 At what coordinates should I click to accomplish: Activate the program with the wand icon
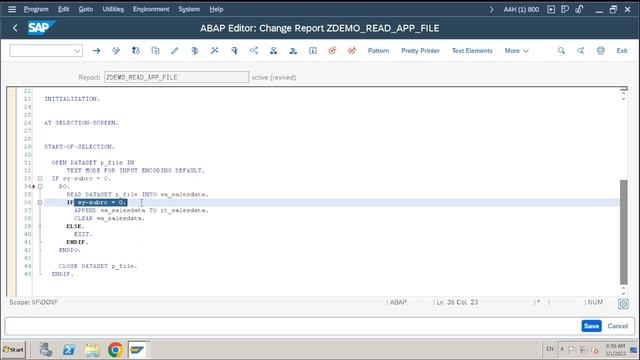214,51
